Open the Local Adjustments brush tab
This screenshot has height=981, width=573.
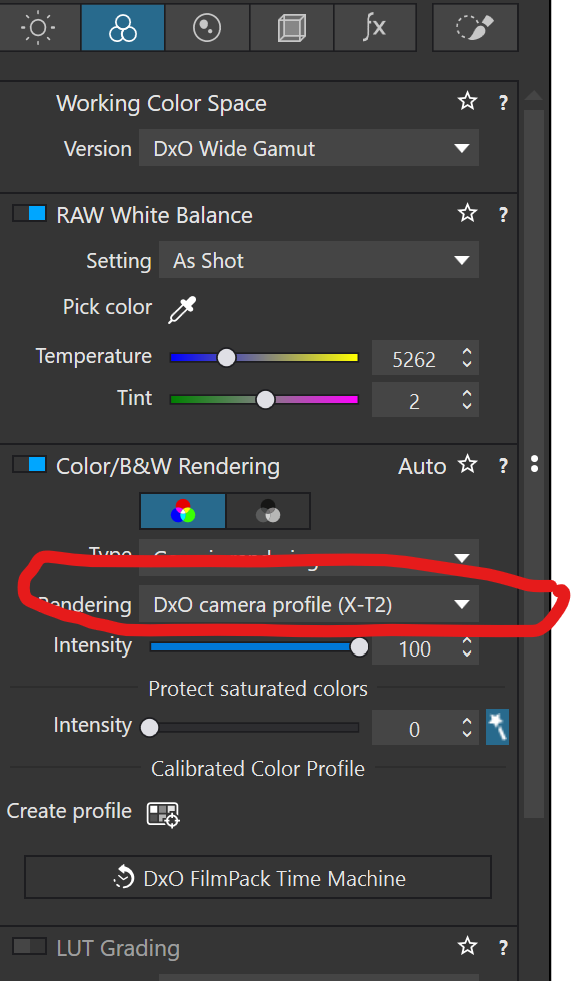[x=475, y=28]
